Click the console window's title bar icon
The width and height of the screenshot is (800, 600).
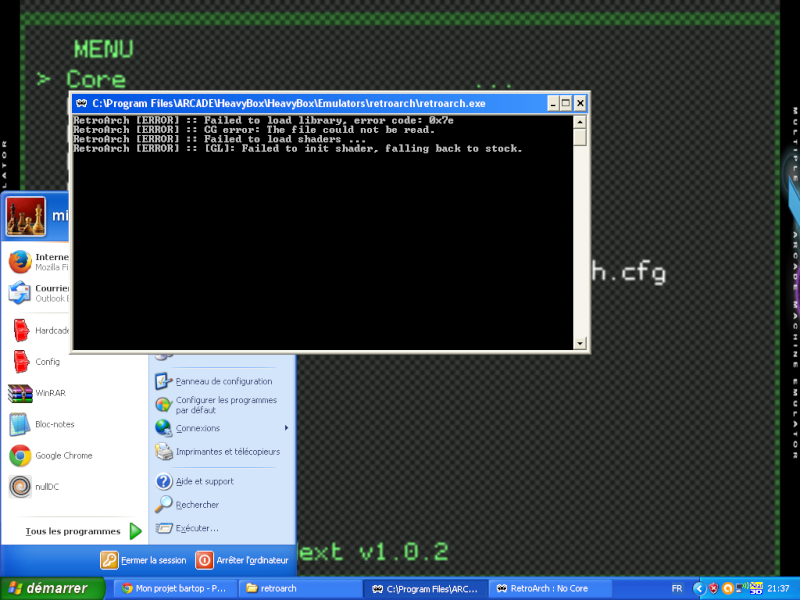[81, 104]
